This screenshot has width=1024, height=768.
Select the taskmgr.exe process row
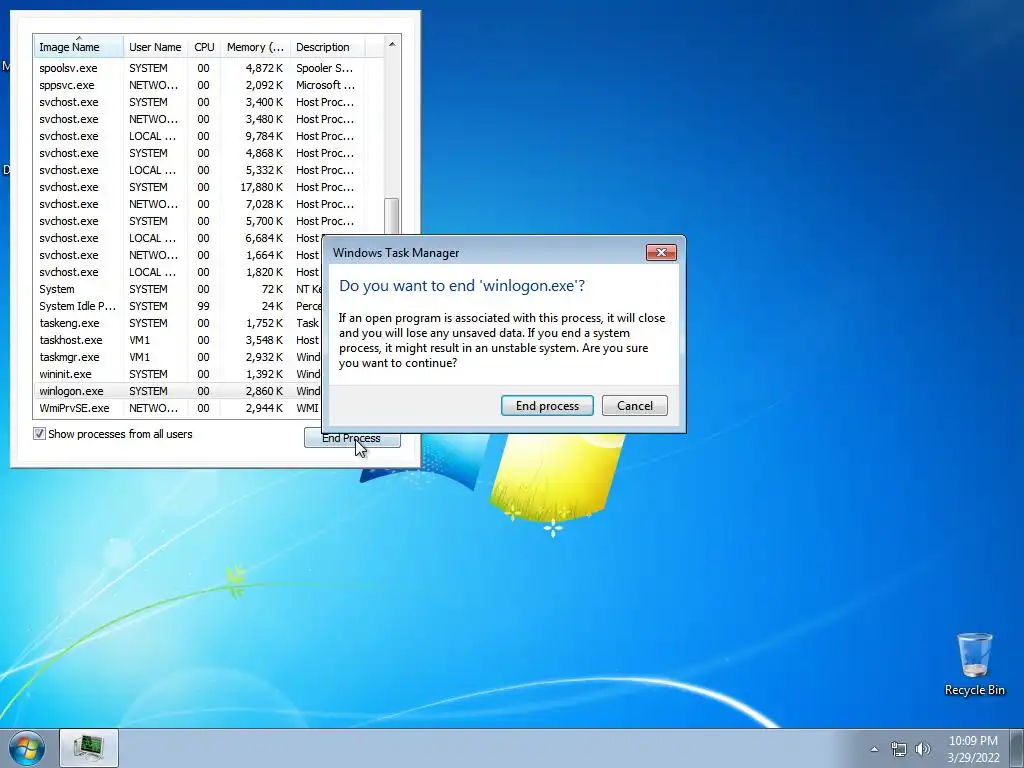(177, 357)
